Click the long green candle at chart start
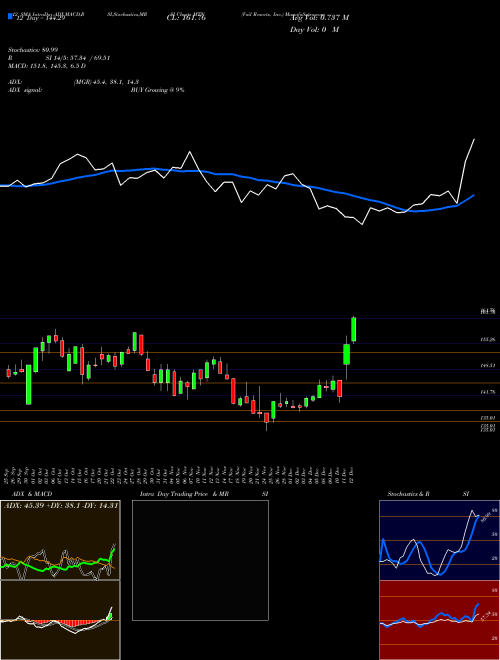 tap(29, 385)
